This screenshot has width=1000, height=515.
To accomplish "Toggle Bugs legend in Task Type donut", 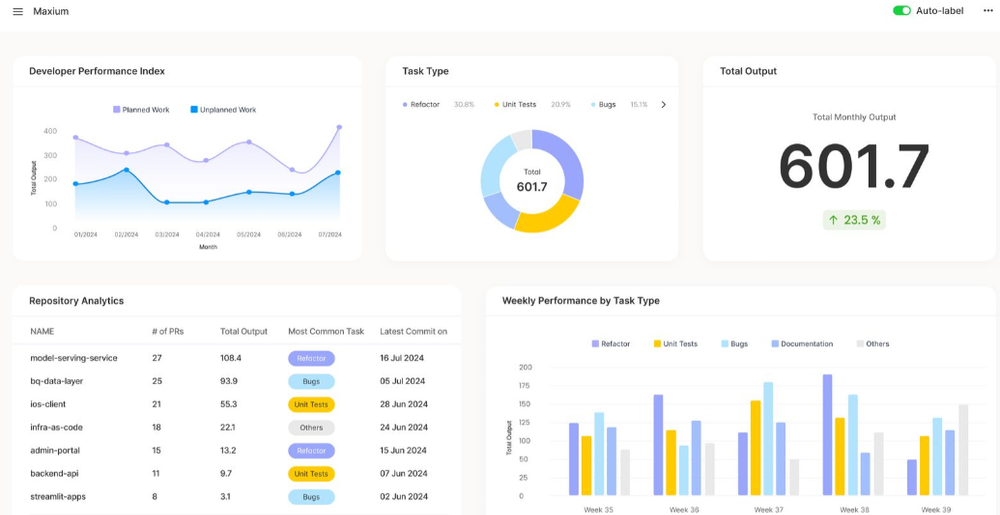I will click(603, 105).
